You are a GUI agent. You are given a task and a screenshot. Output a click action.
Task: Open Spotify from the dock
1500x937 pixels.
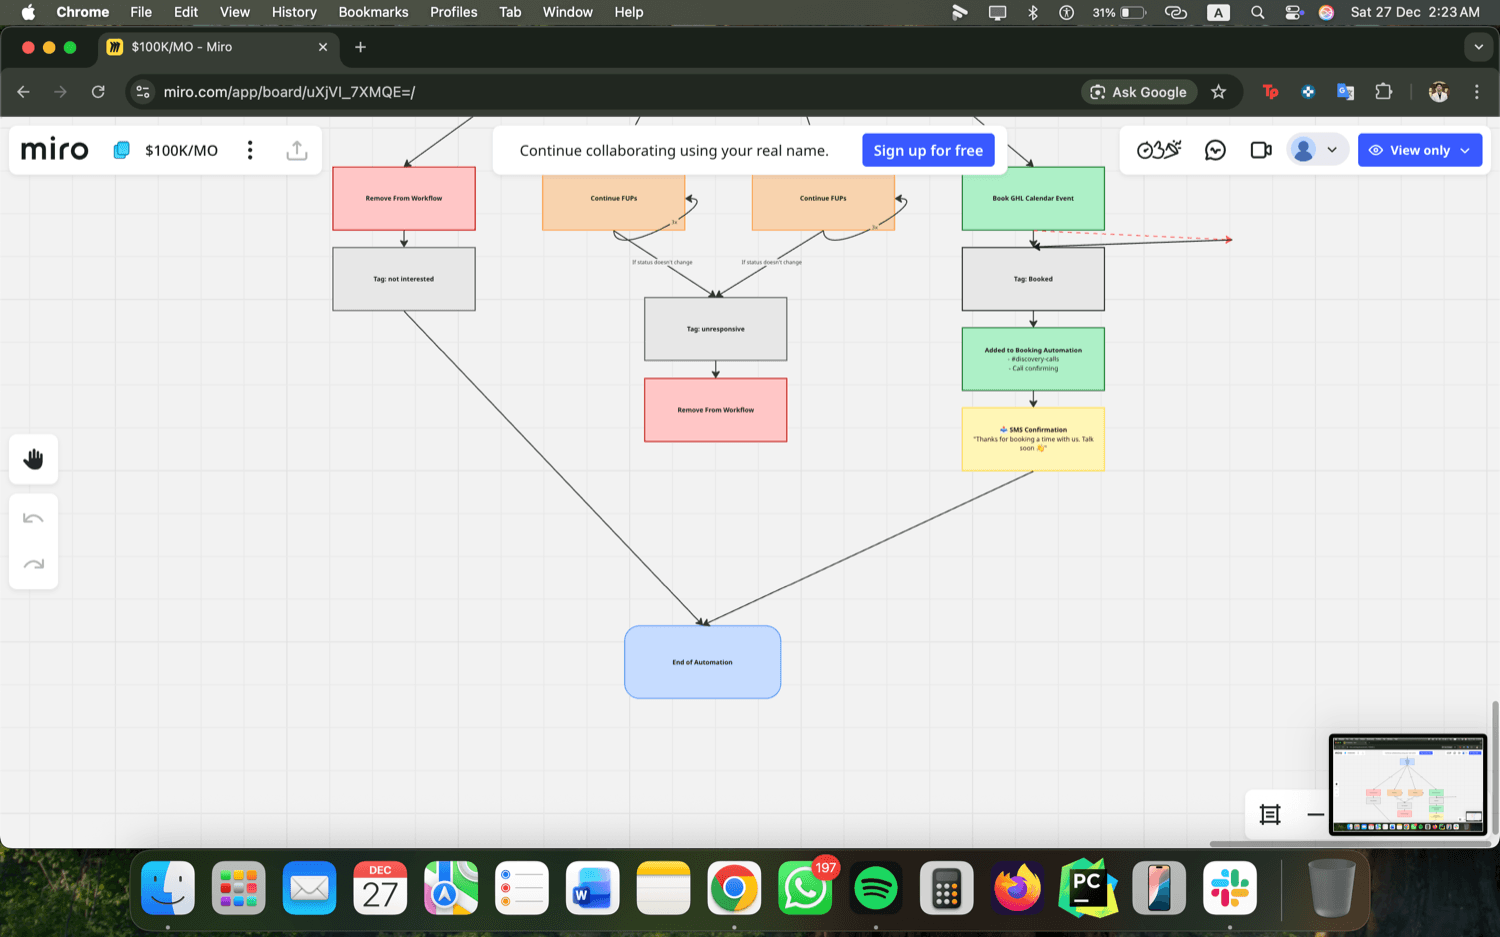(x=876, y=888)
